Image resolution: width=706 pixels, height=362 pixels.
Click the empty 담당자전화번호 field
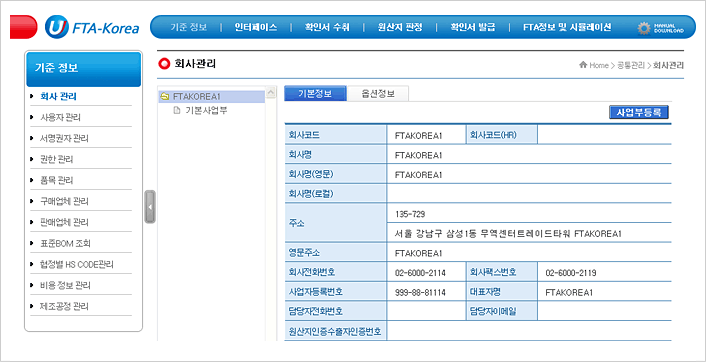point(426,311)
